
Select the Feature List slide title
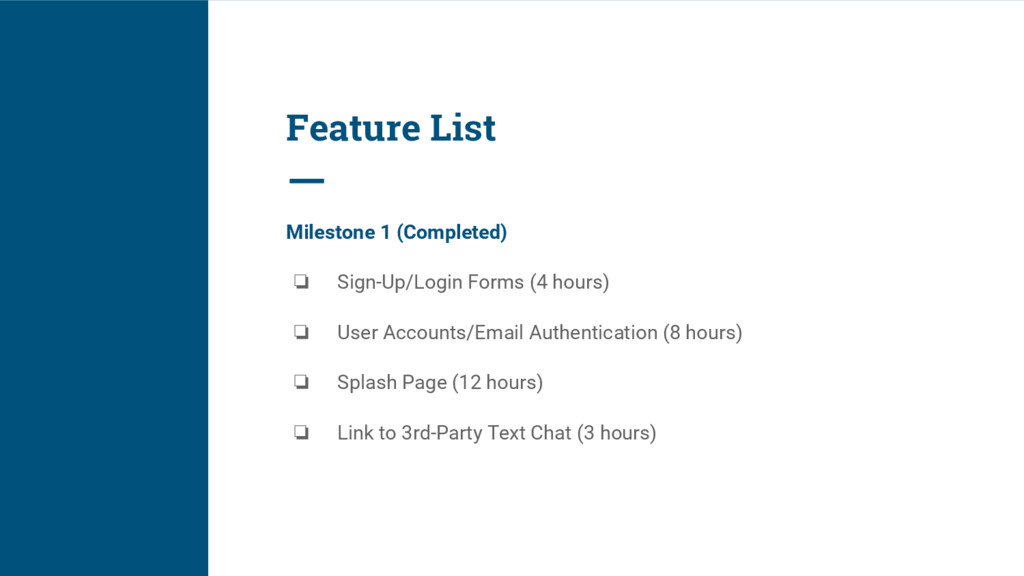[x=390, y=128]
